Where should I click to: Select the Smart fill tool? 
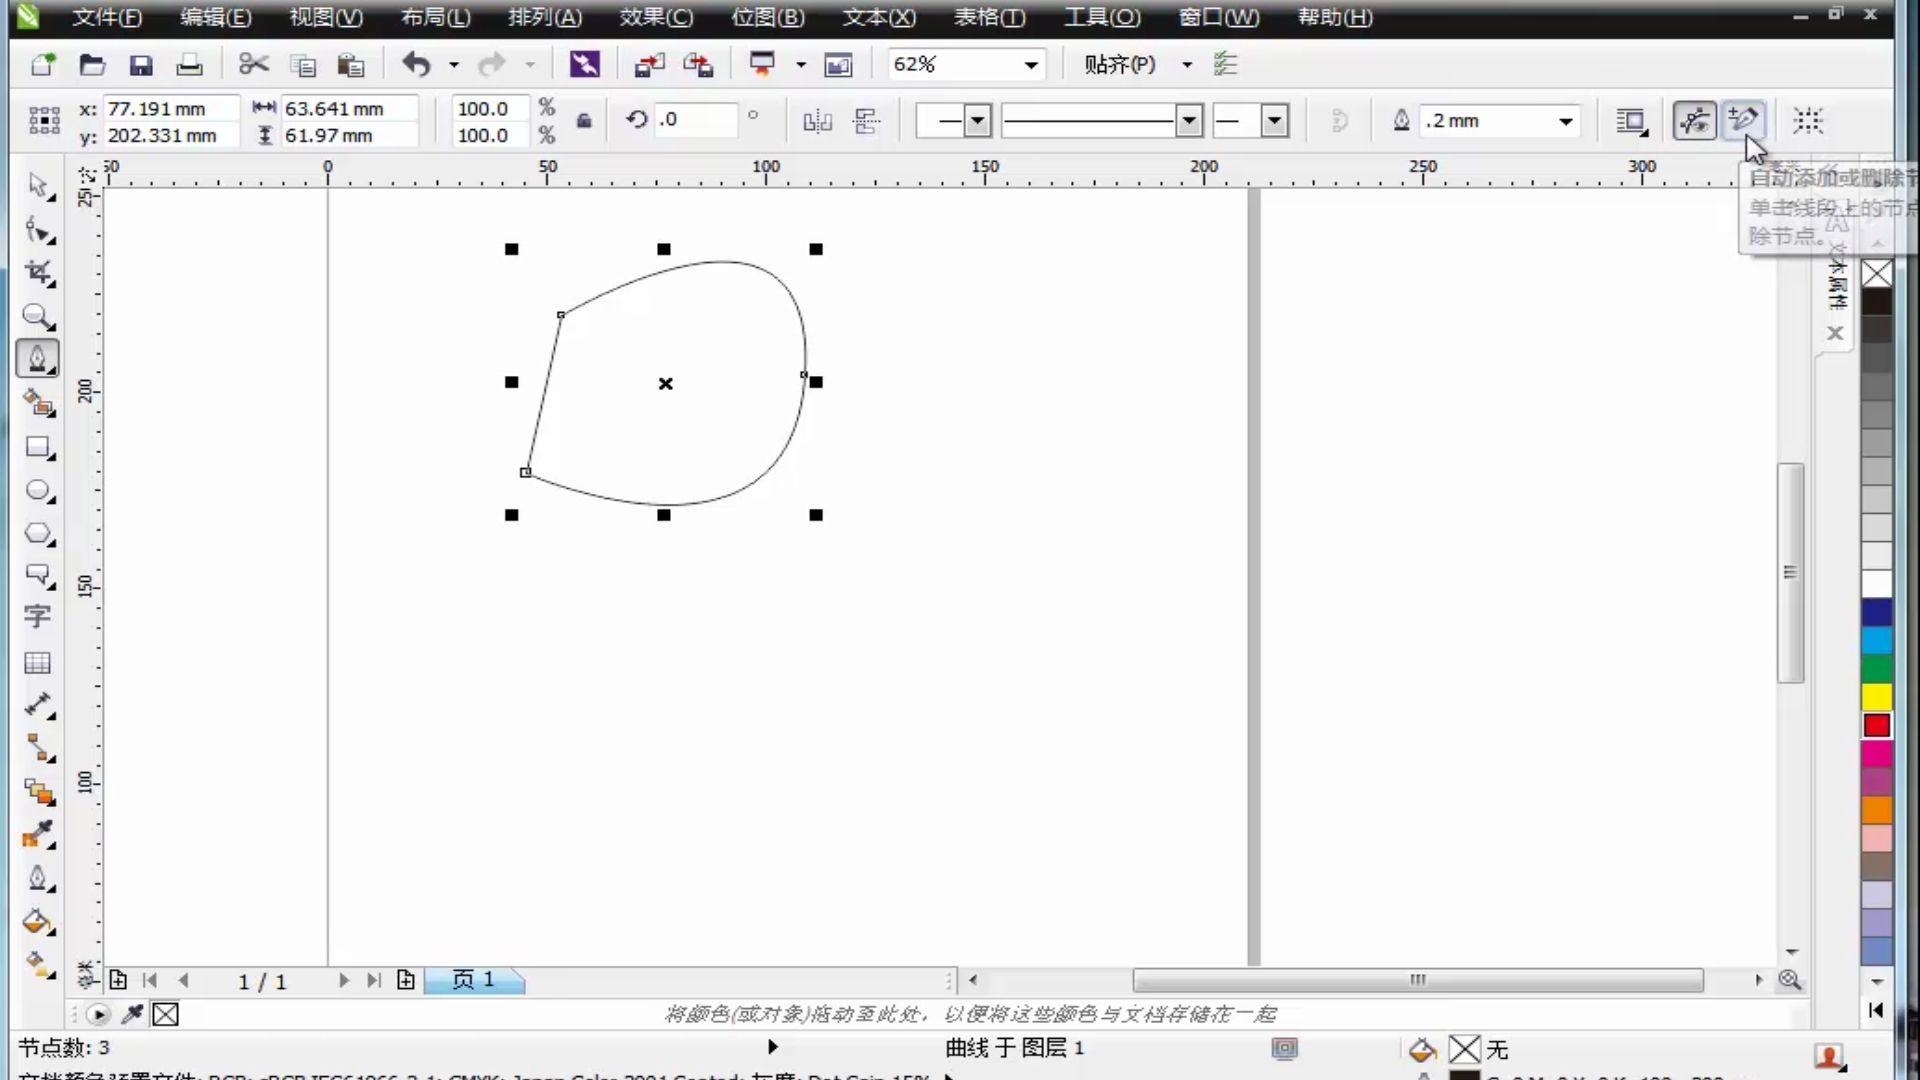[38, 403]
